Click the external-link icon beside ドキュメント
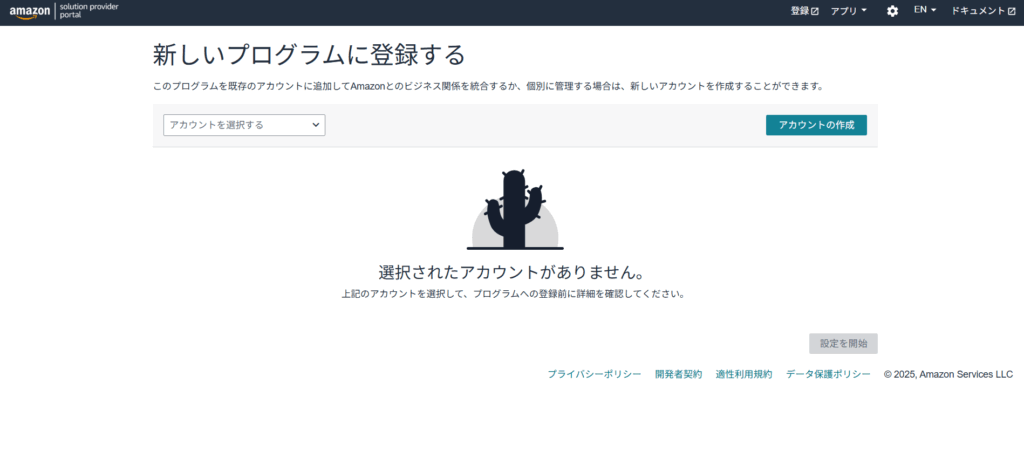The width and height of the screenshot is (1024, 458). [x=1011, y=11]
